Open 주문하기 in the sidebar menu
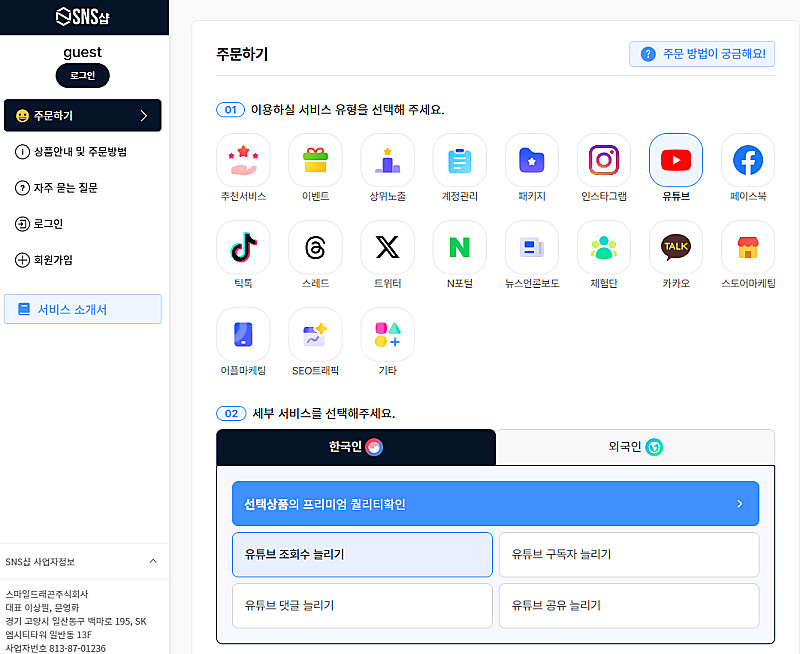The width and height of the screenshot is (800, 654). [83, 115]
